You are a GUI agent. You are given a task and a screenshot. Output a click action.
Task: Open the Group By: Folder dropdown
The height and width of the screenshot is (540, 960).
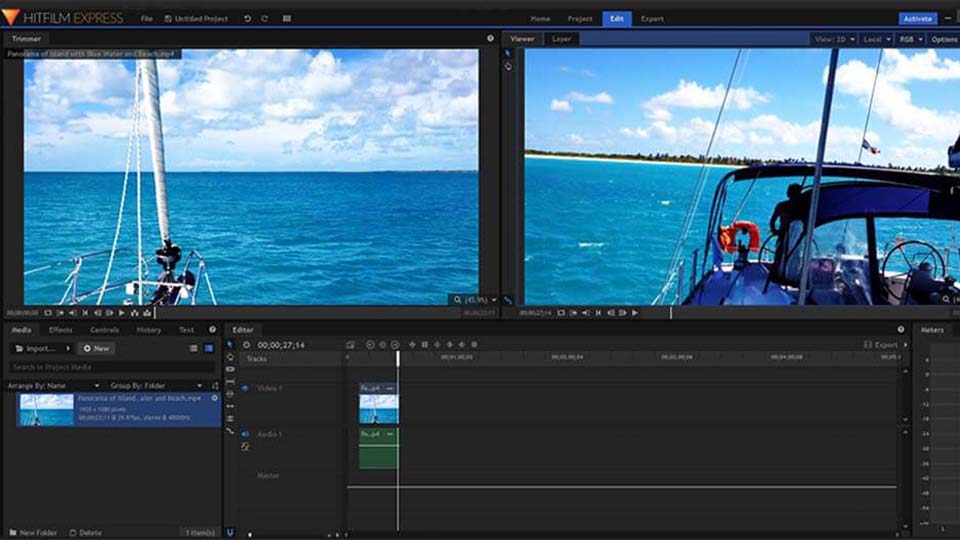tap(156, 386)
